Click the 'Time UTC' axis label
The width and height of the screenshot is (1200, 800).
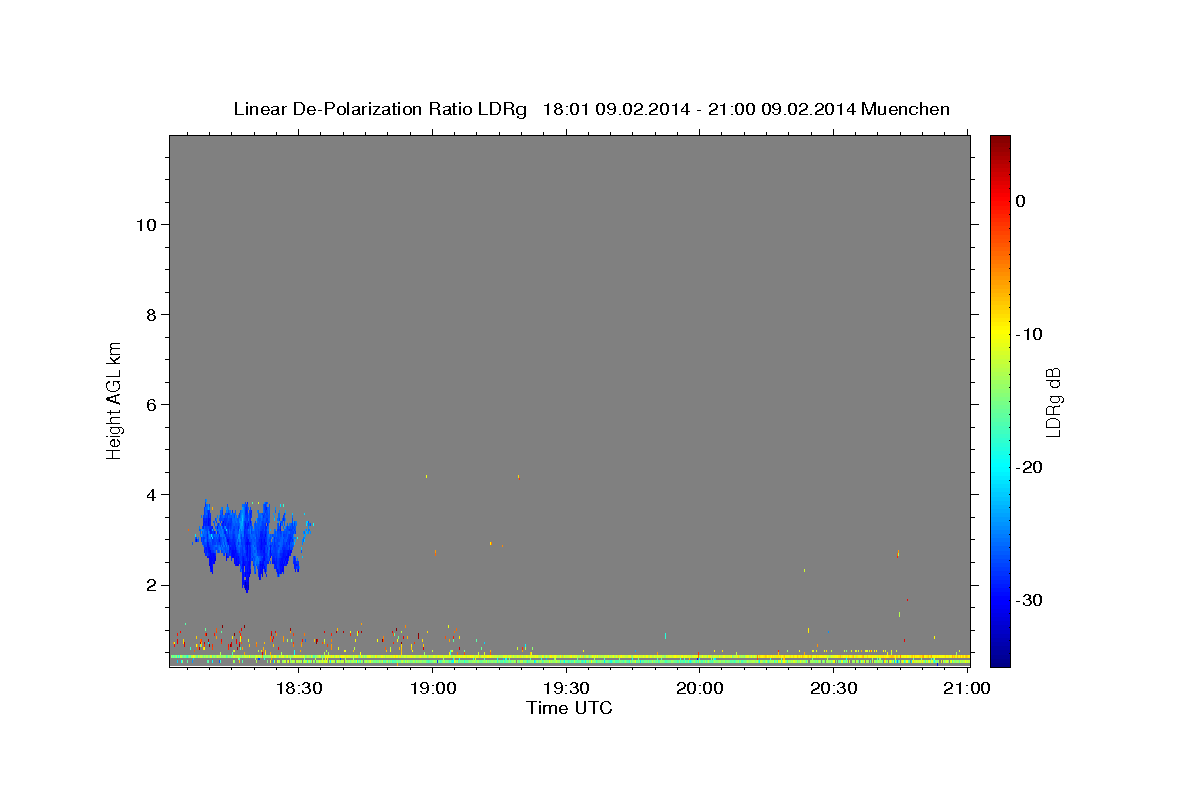[x=569, y=708]
